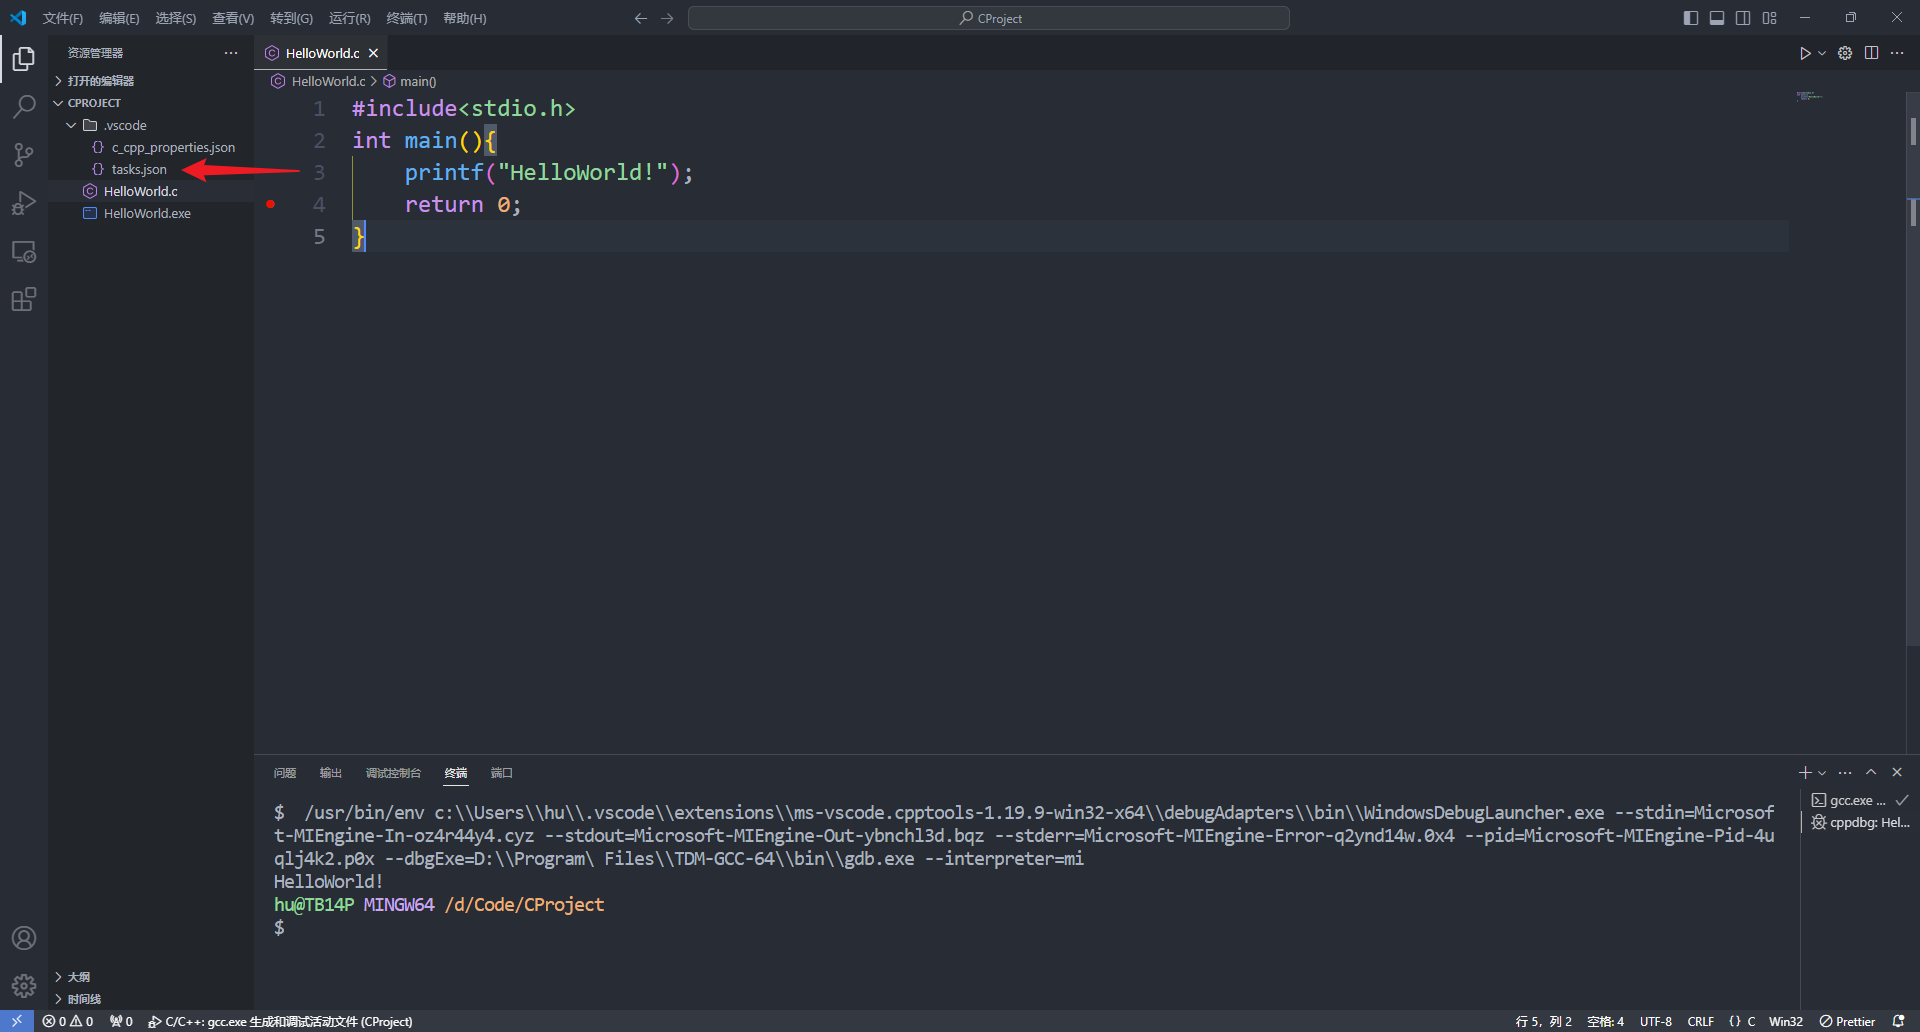Click the main() breadcrumb symbol

point(410,81)
